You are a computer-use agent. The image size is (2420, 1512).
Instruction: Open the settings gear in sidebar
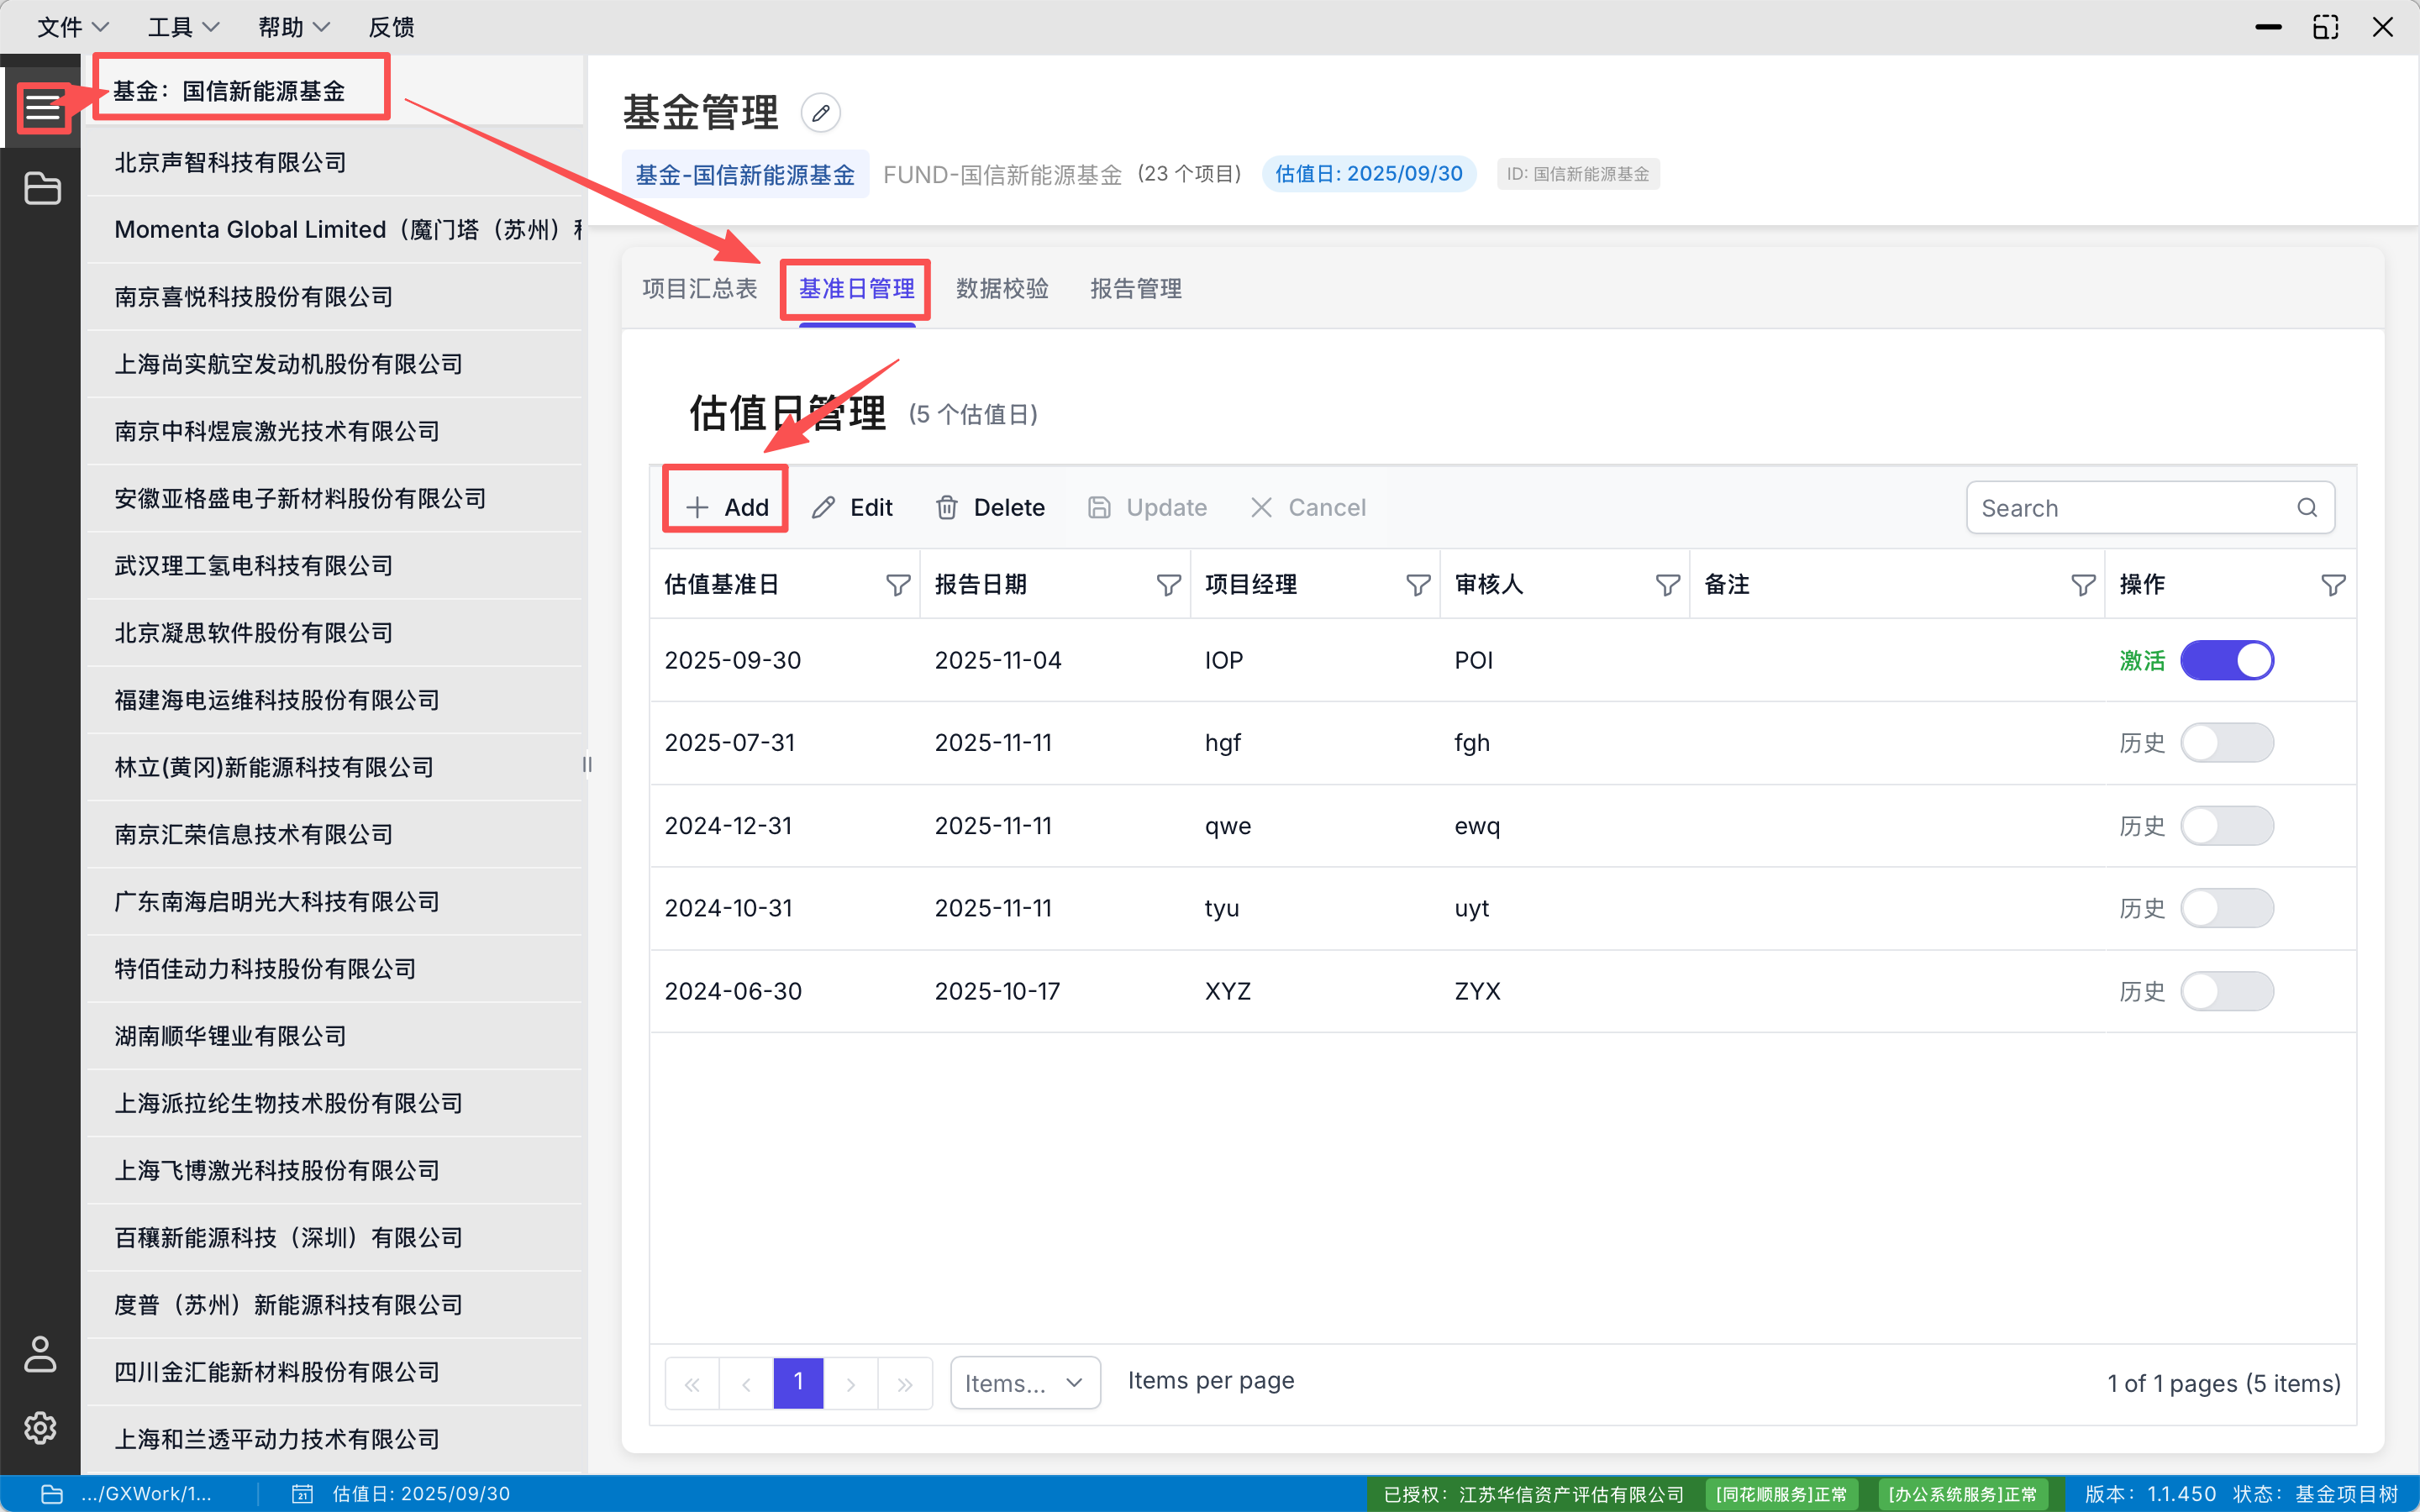40,1428
